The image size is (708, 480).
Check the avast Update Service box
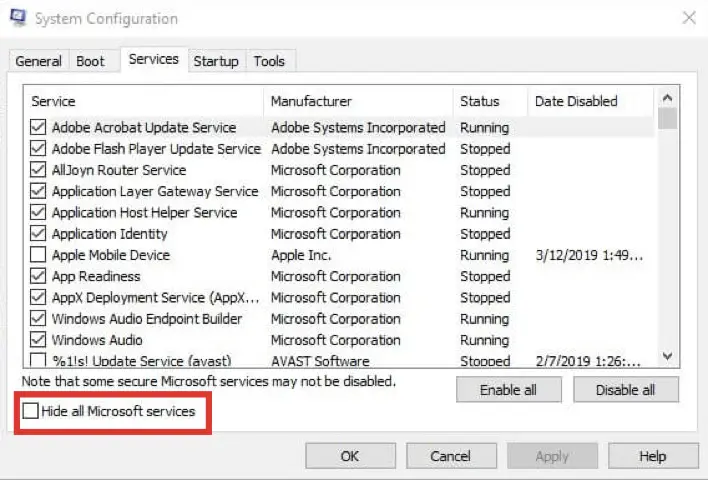pyautogui.click(x=38, y=360)
